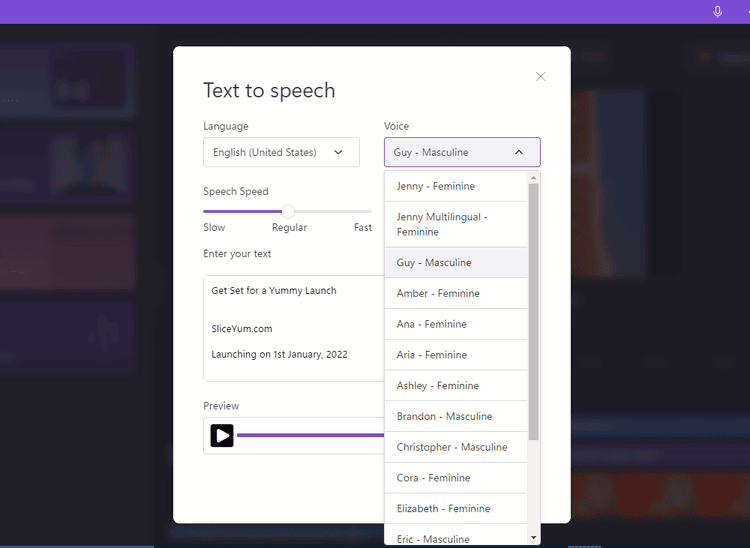Click the voice list scroll up arrow

(533, 177)
